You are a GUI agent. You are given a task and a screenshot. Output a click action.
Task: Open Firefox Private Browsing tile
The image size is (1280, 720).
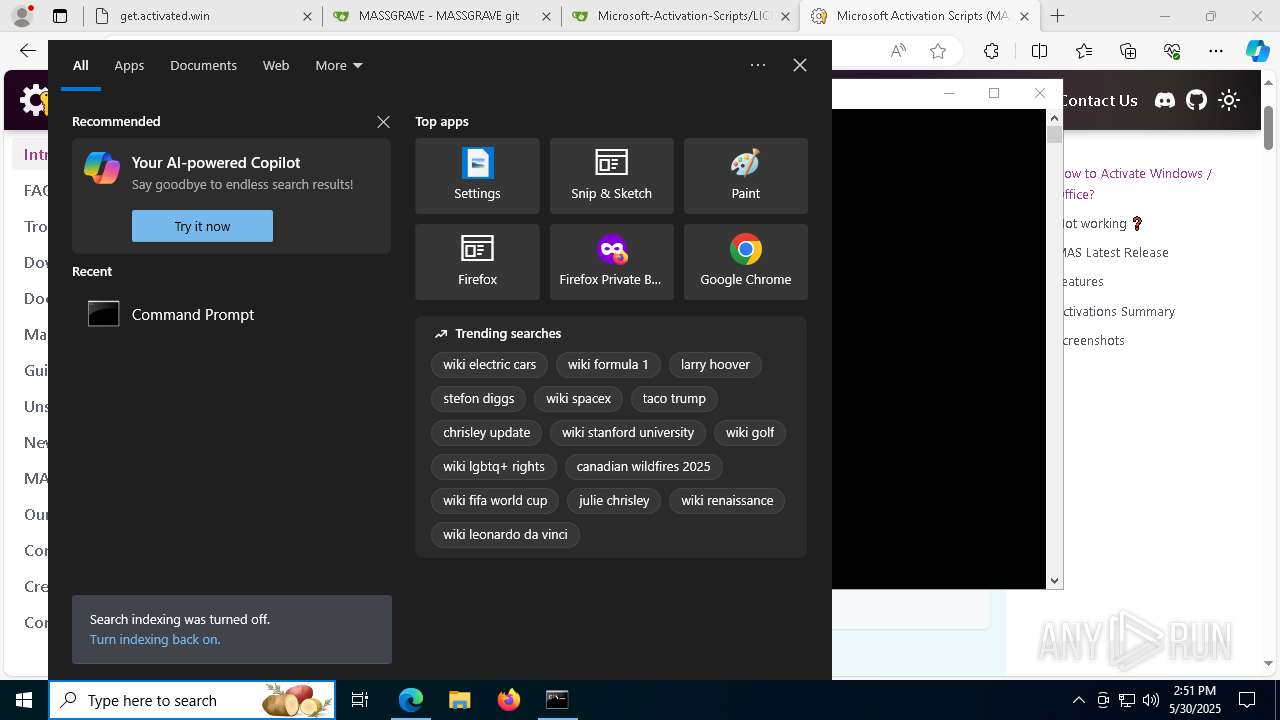click(x=611, y=262)
